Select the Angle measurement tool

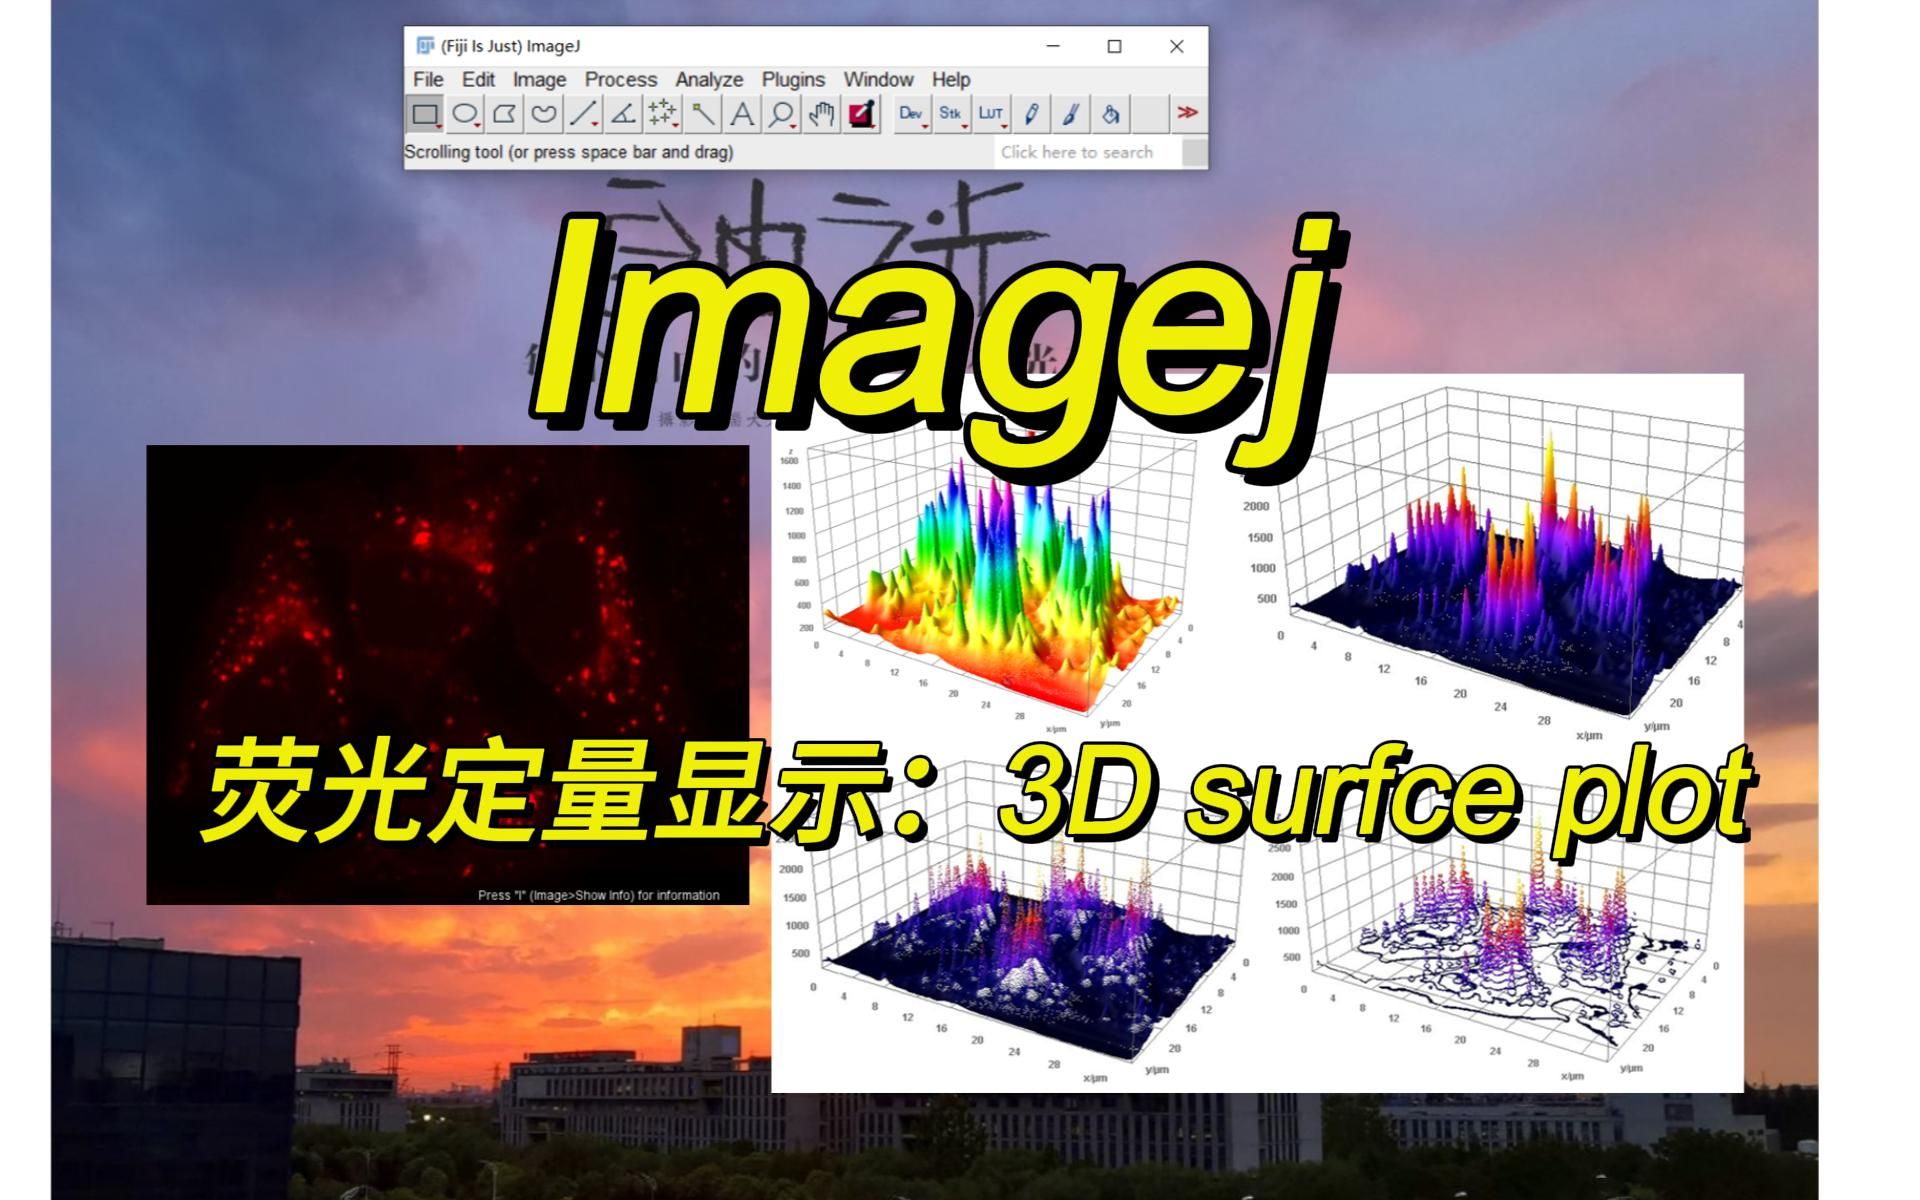tap(623, 114)
